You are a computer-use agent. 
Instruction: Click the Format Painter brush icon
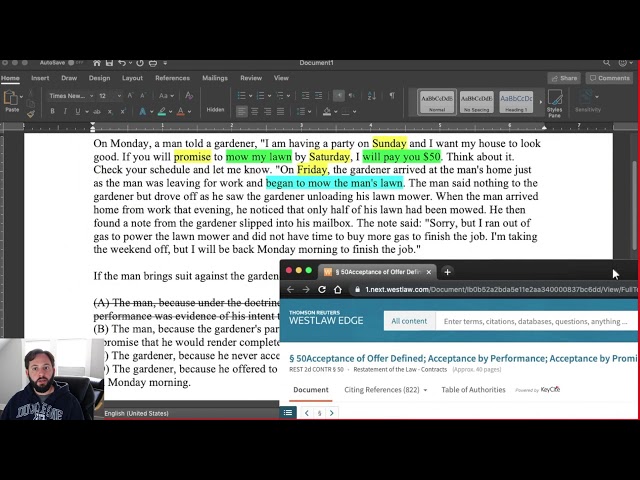pyautogui.click(x=31, y=114)
